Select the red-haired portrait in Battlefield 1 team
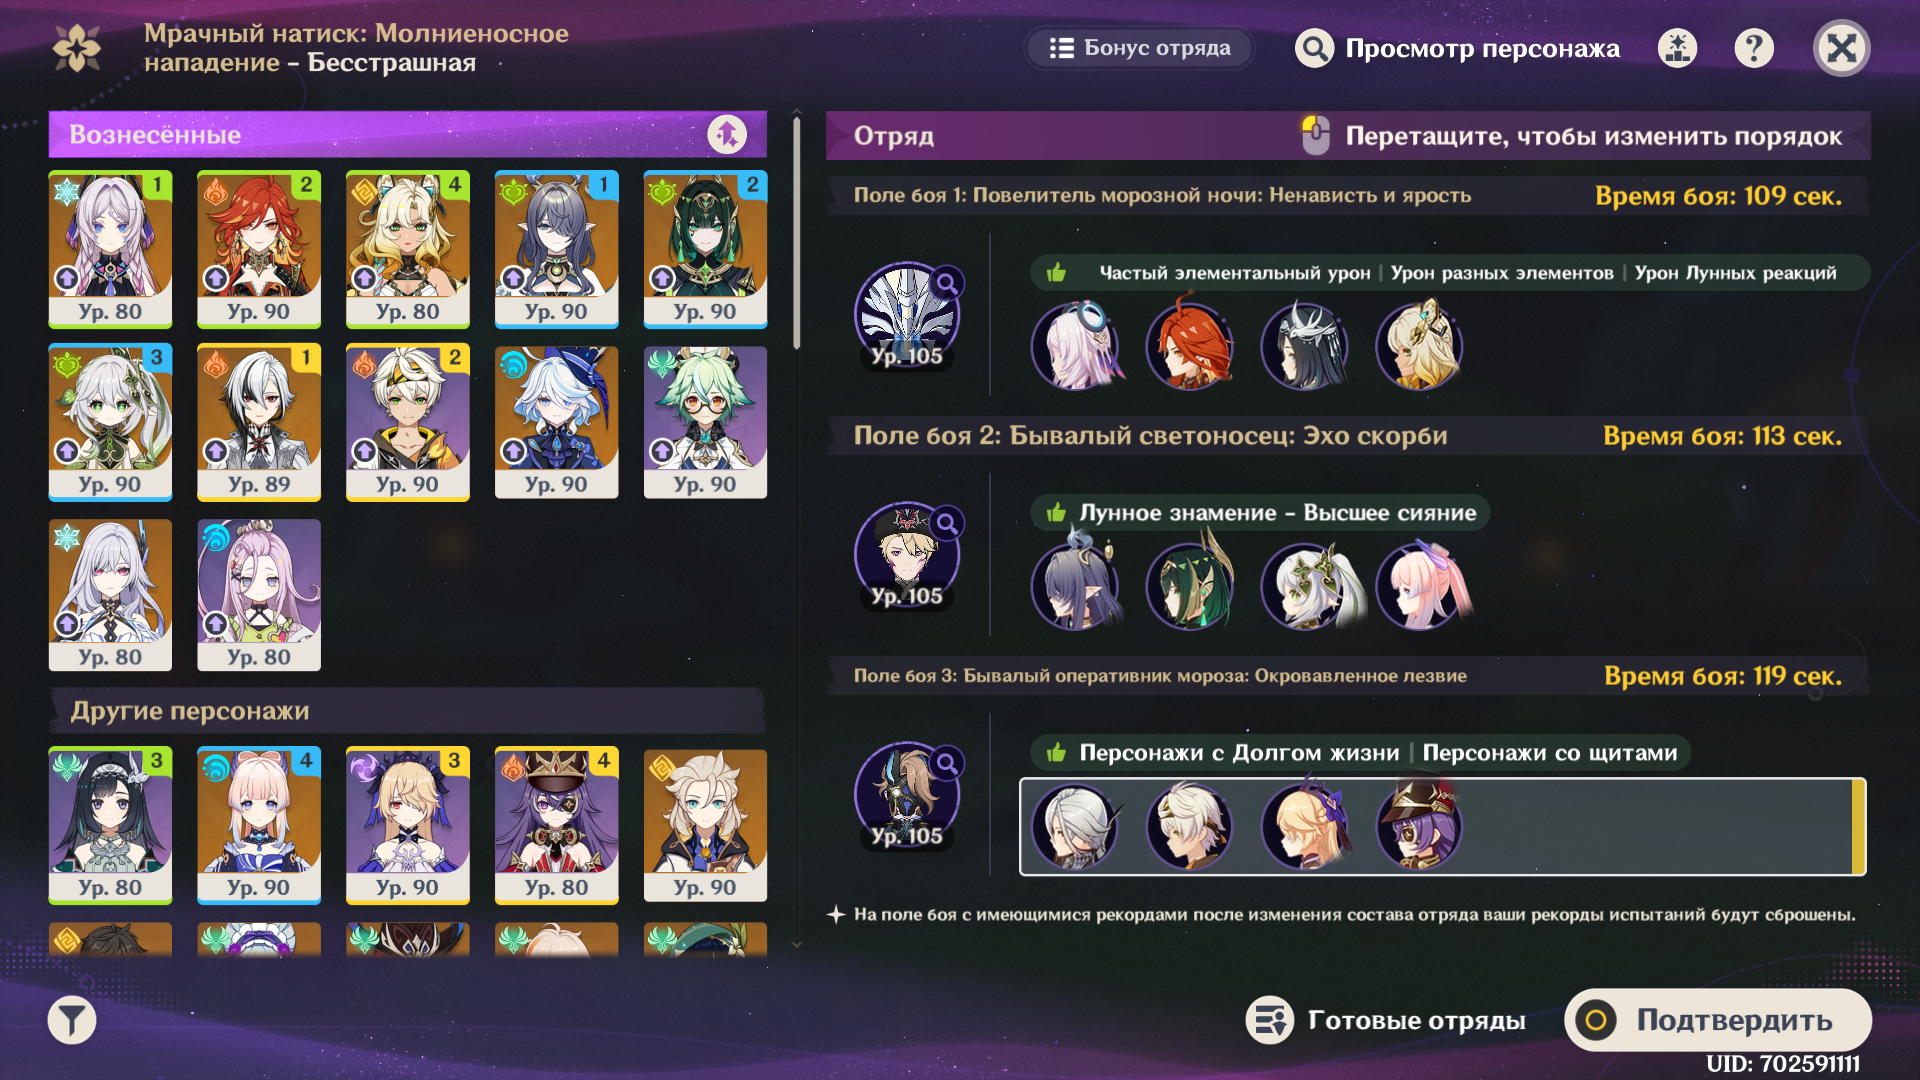 (1190, 345)
